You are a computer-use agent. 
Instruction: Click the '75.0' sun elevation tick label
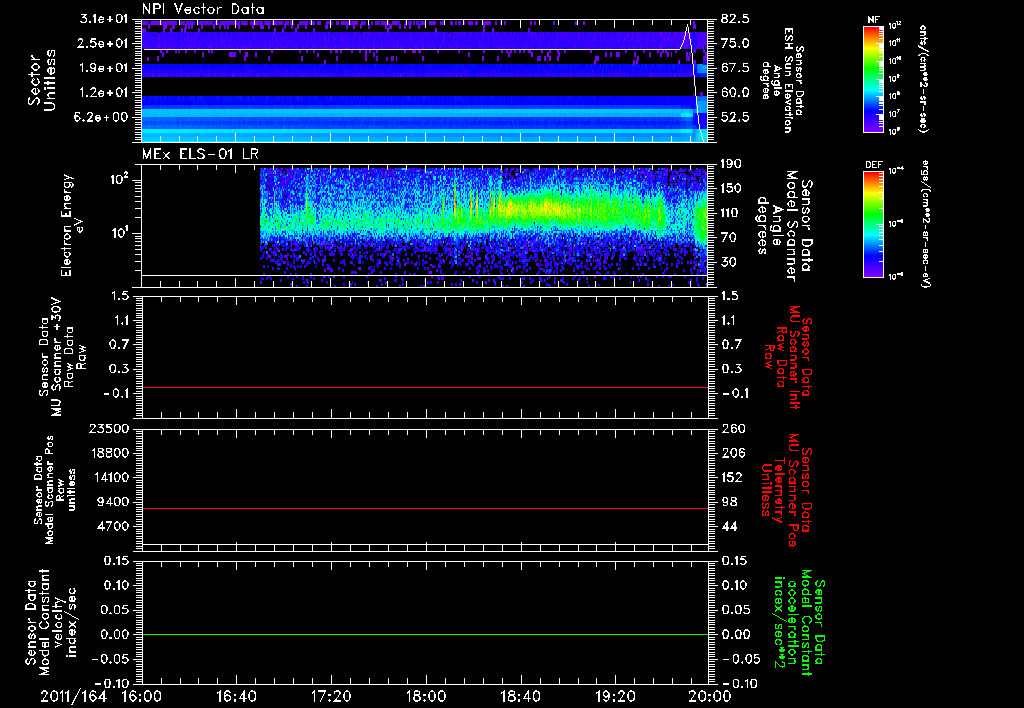click(735, 43)
